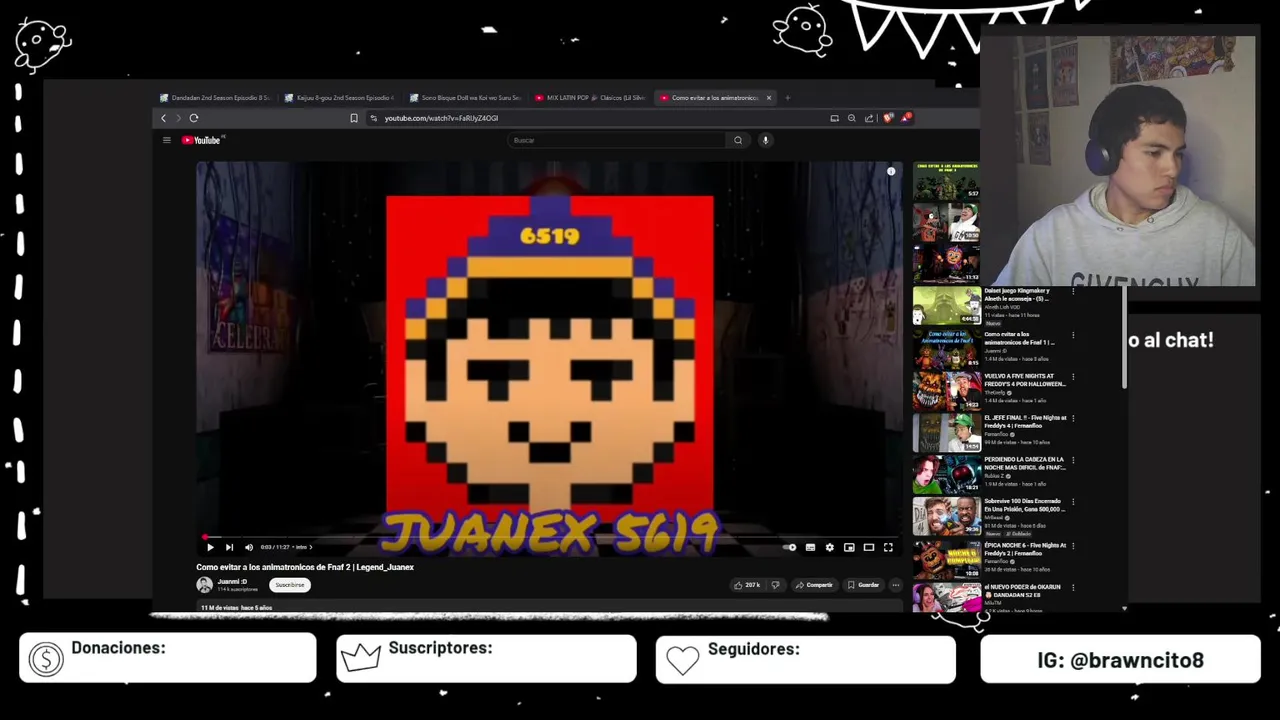1280x720 pixels.
Task: Click inside the Buscar search field
Action: [x=617, y=140]
